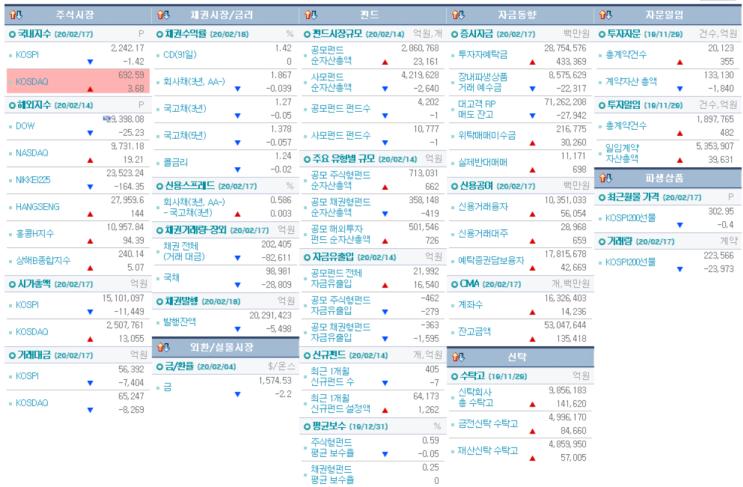The image size is (743, 487).
Task: Open the 금 price link
Action: click(167, 388)
